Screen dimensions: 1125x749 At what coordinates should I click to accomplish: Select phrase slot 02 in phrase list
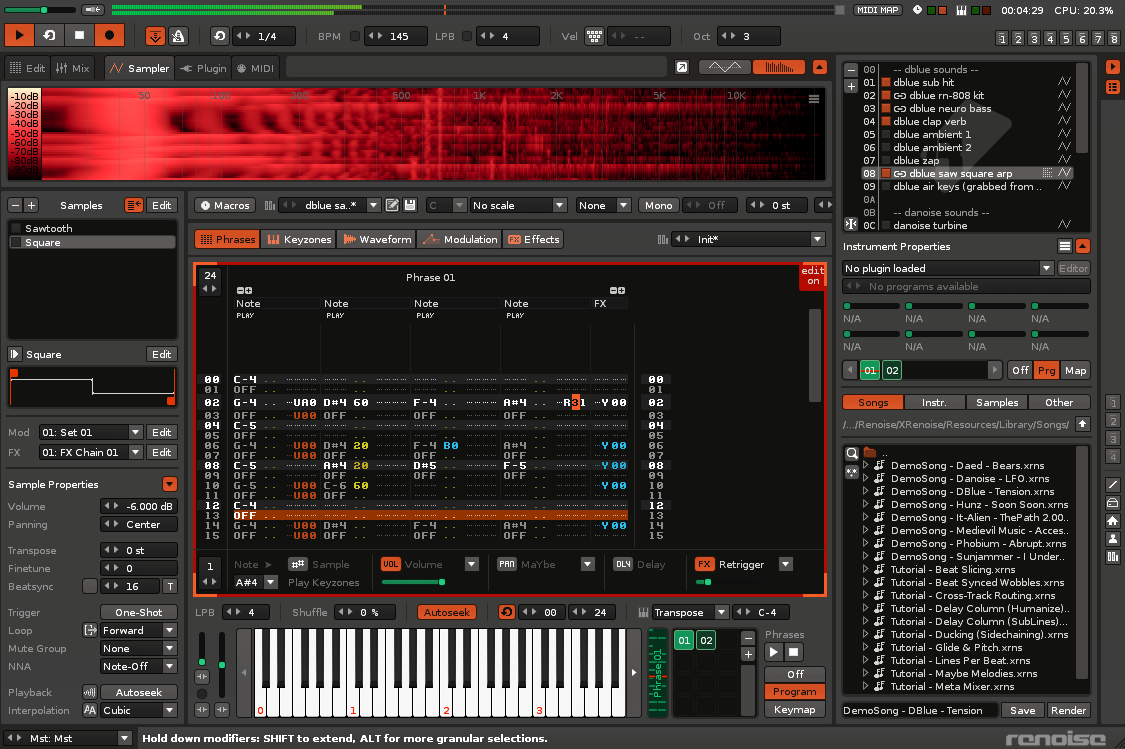(x=706, y=640)
